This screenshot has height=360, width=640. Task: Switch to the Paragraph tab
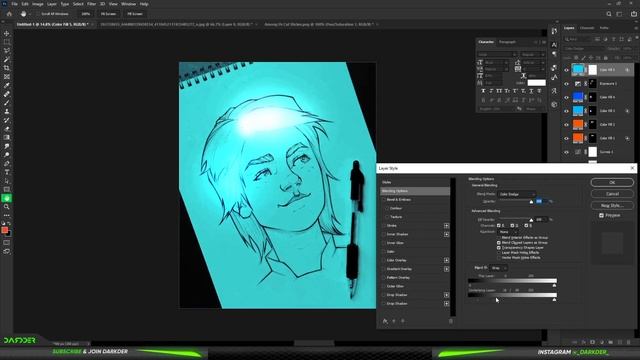click(x=507, y=42)
